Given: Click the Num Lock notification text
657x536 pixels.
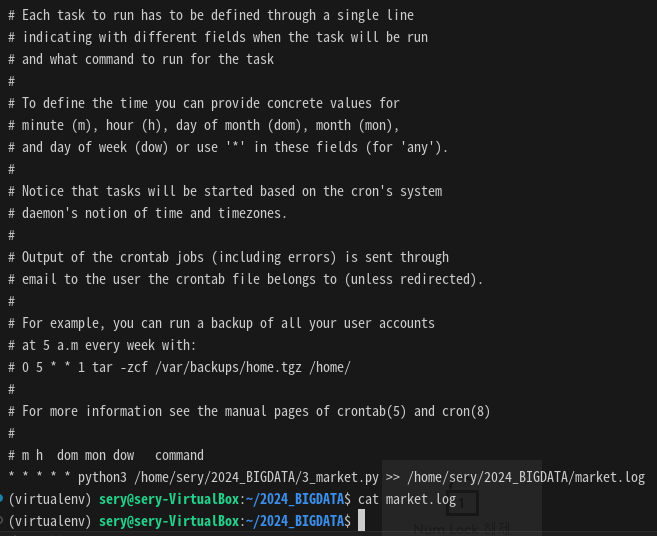Looking at the screenshot, I should coord(461,527).
